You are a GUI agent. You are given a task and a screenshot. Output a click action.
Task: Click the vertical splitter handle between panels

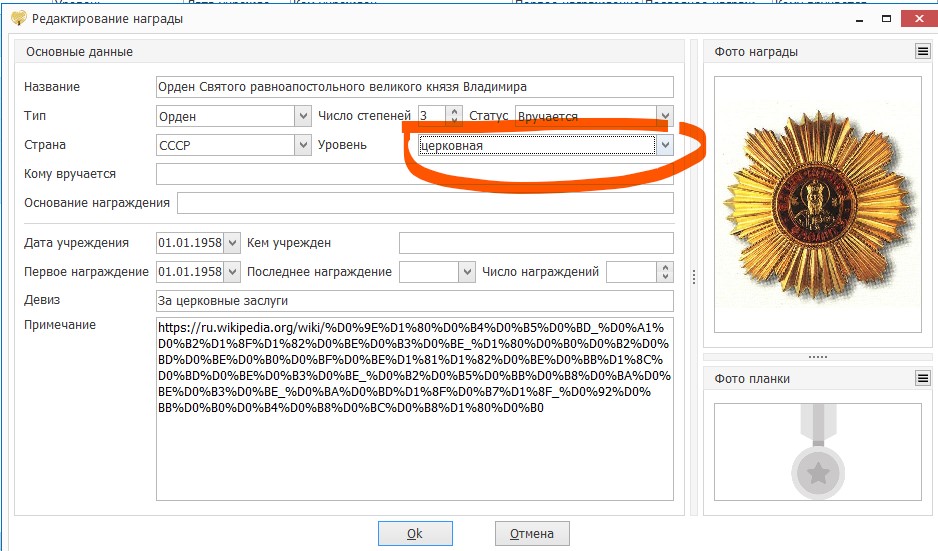click(x=694, y=277)
